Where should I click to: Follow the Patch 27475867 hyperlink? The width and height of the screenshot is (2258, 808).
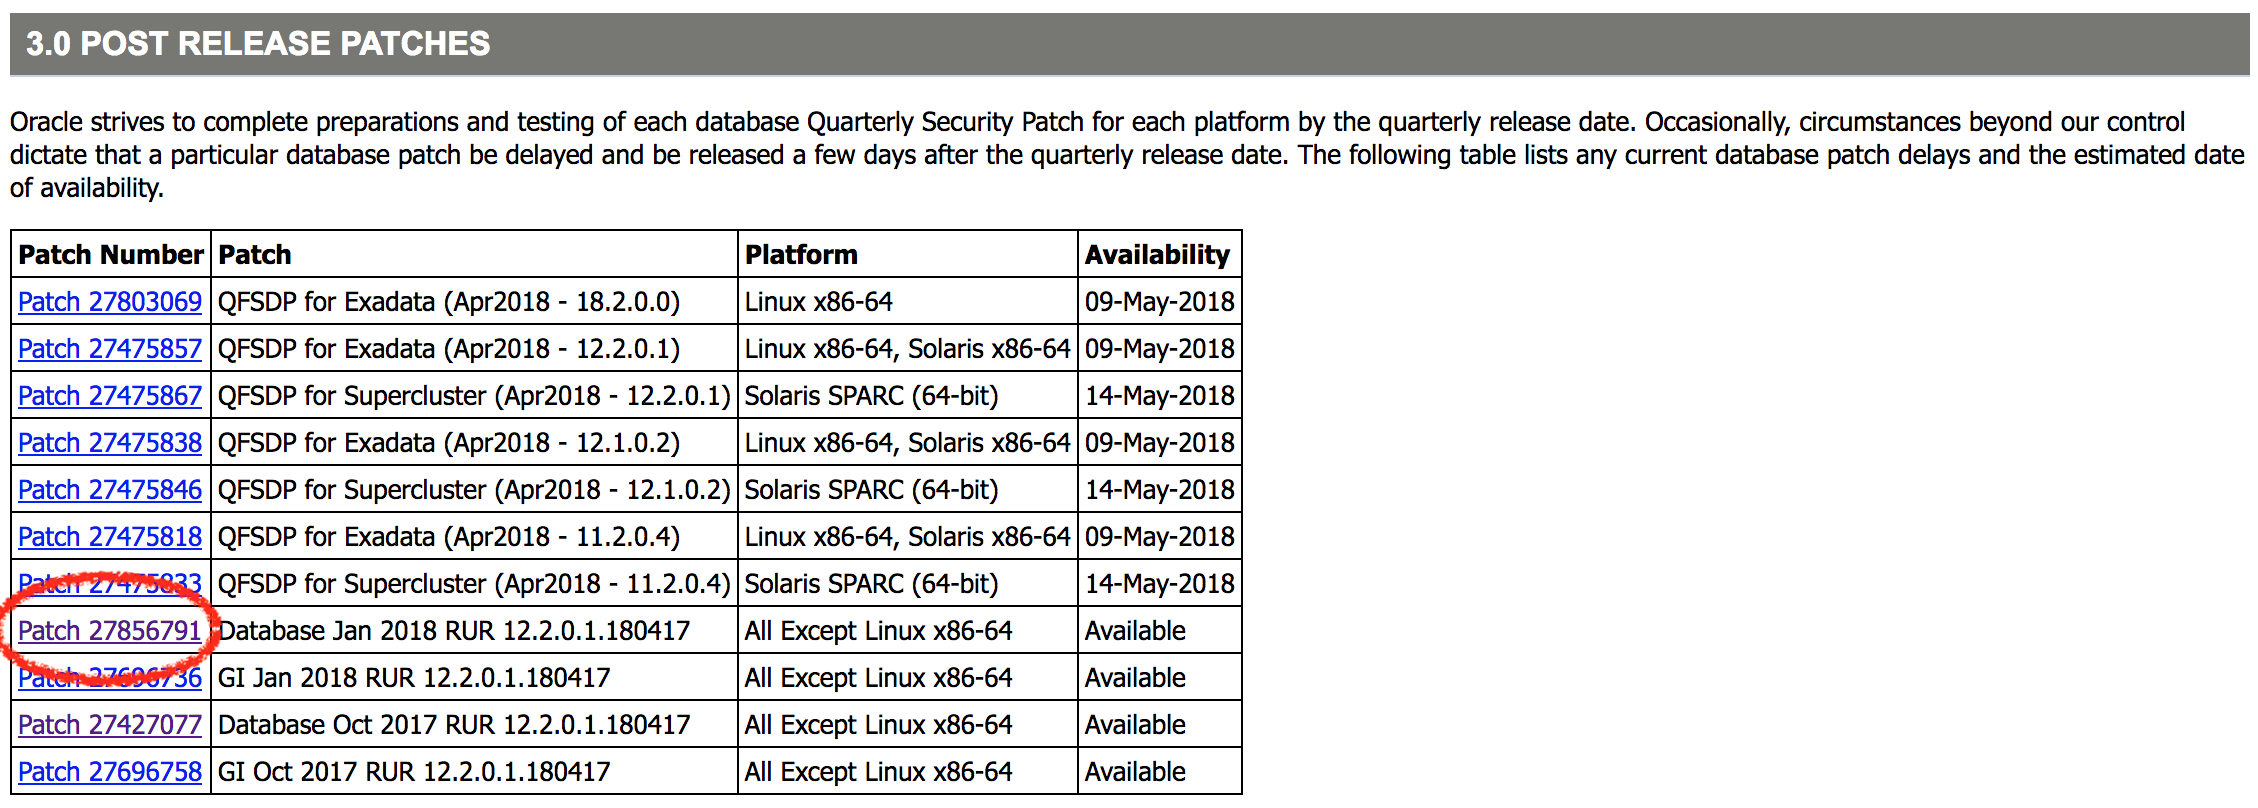pyautogui.click(x=110, y=396)
